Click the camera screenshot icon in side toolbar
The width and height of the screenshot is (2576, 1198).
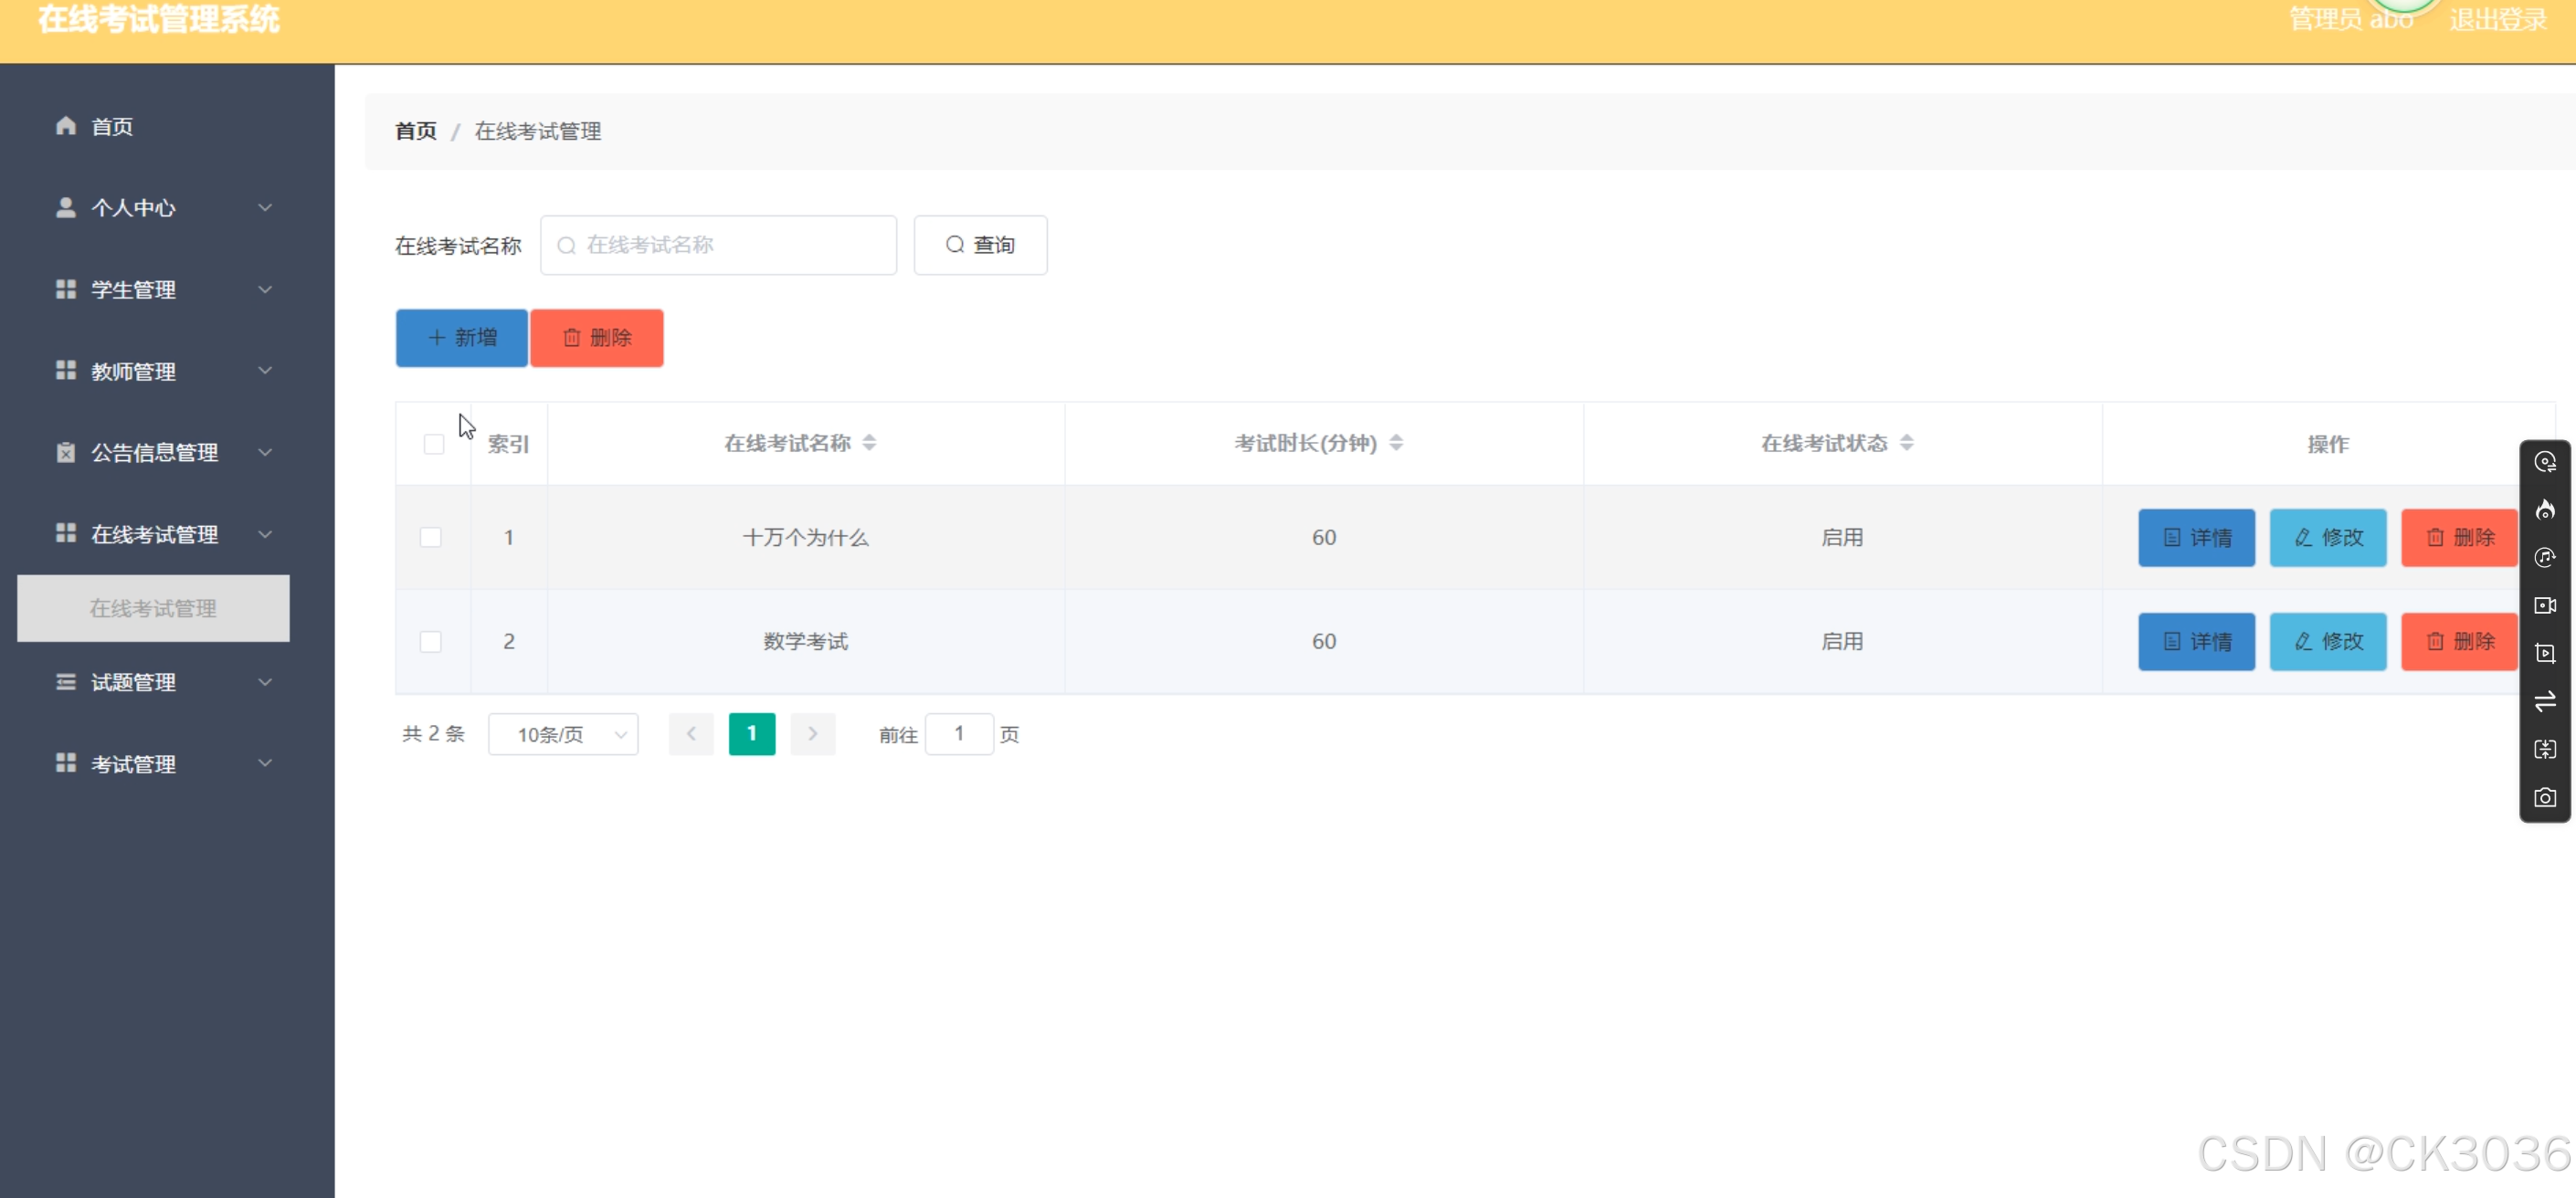[x=2544, y=798]
